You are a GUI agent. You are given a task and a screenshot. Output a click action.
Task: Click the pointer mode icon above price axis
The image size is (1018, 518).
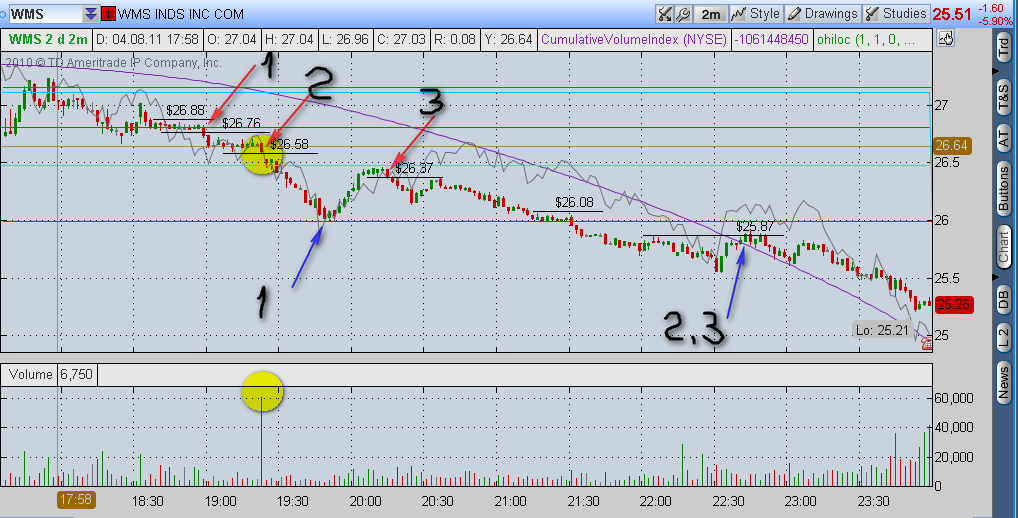(945, 39)
